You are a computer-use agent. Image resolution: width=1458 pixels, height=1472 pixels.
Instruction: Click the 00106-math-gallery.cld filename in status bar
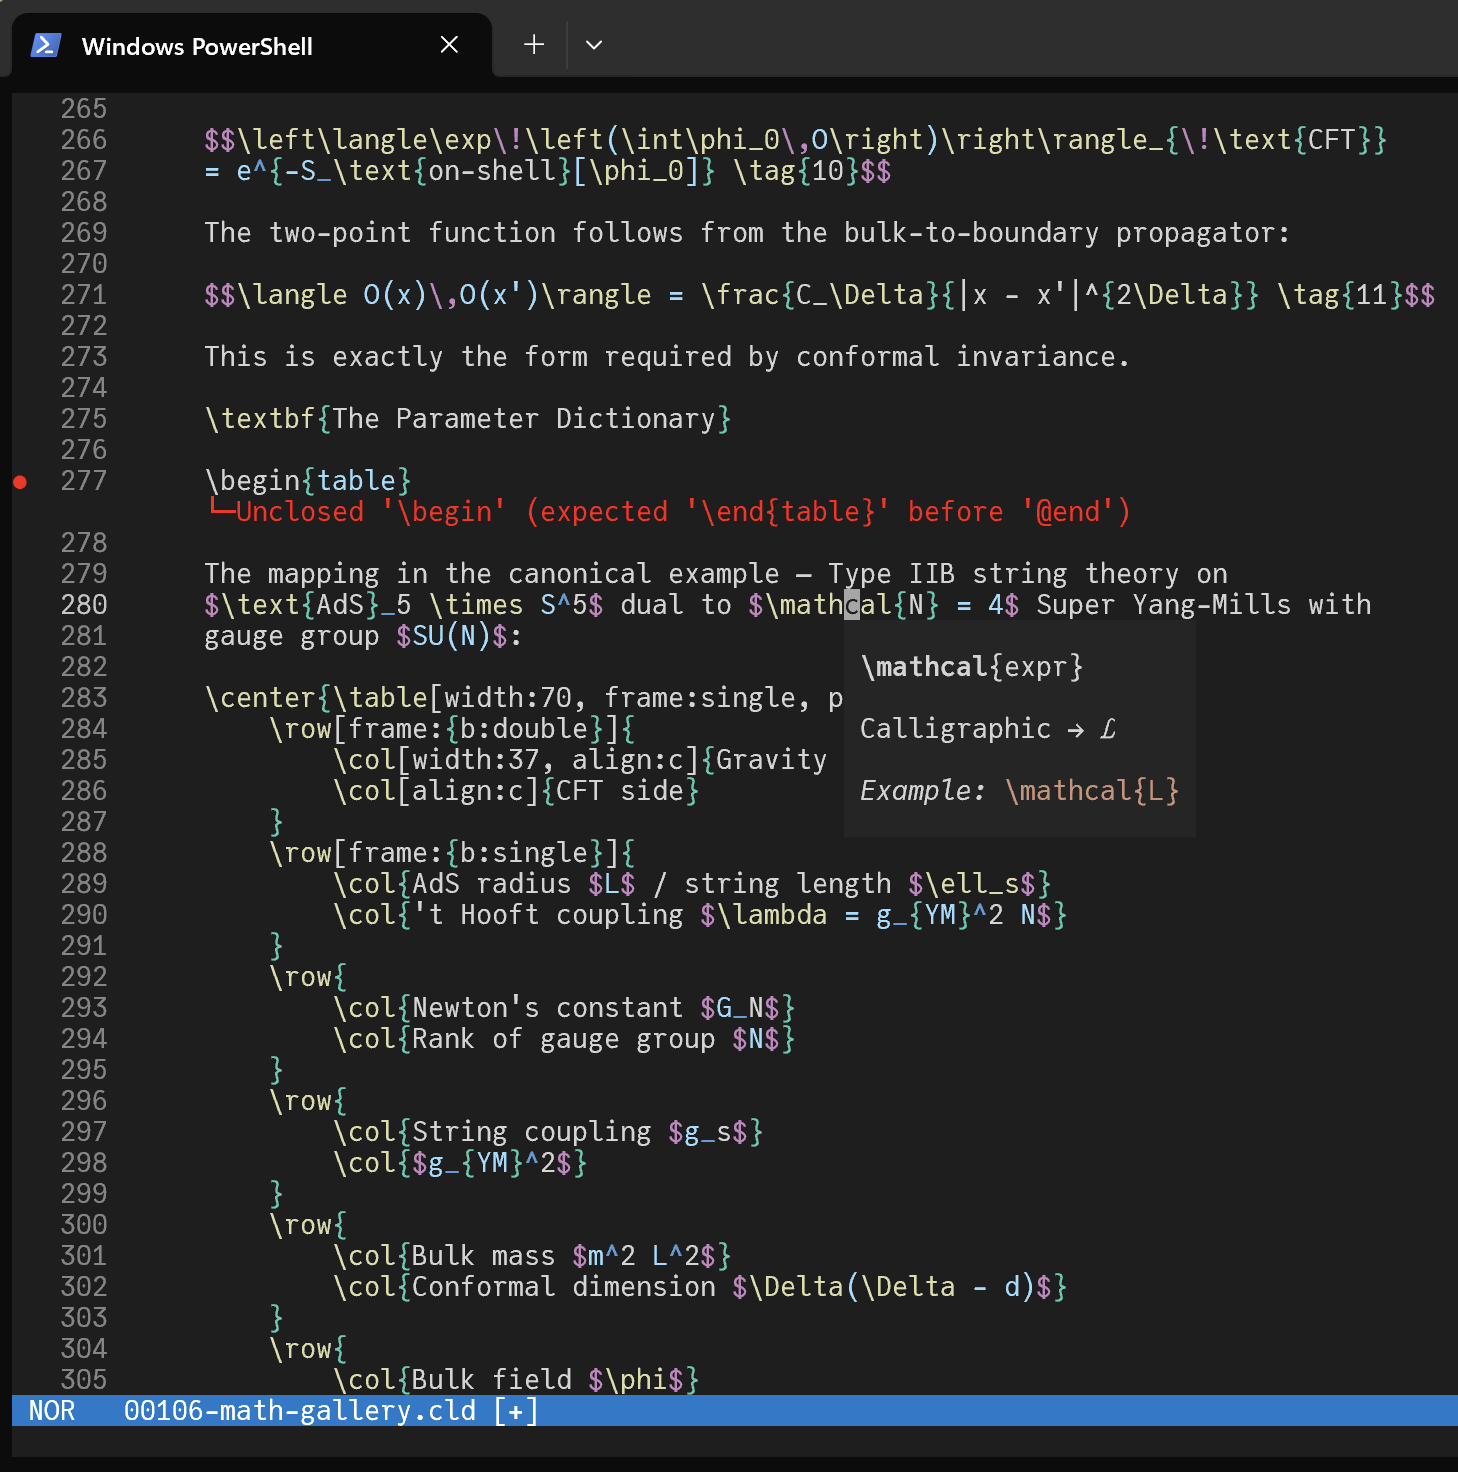pyautogui.click(x=300, y=1411)
